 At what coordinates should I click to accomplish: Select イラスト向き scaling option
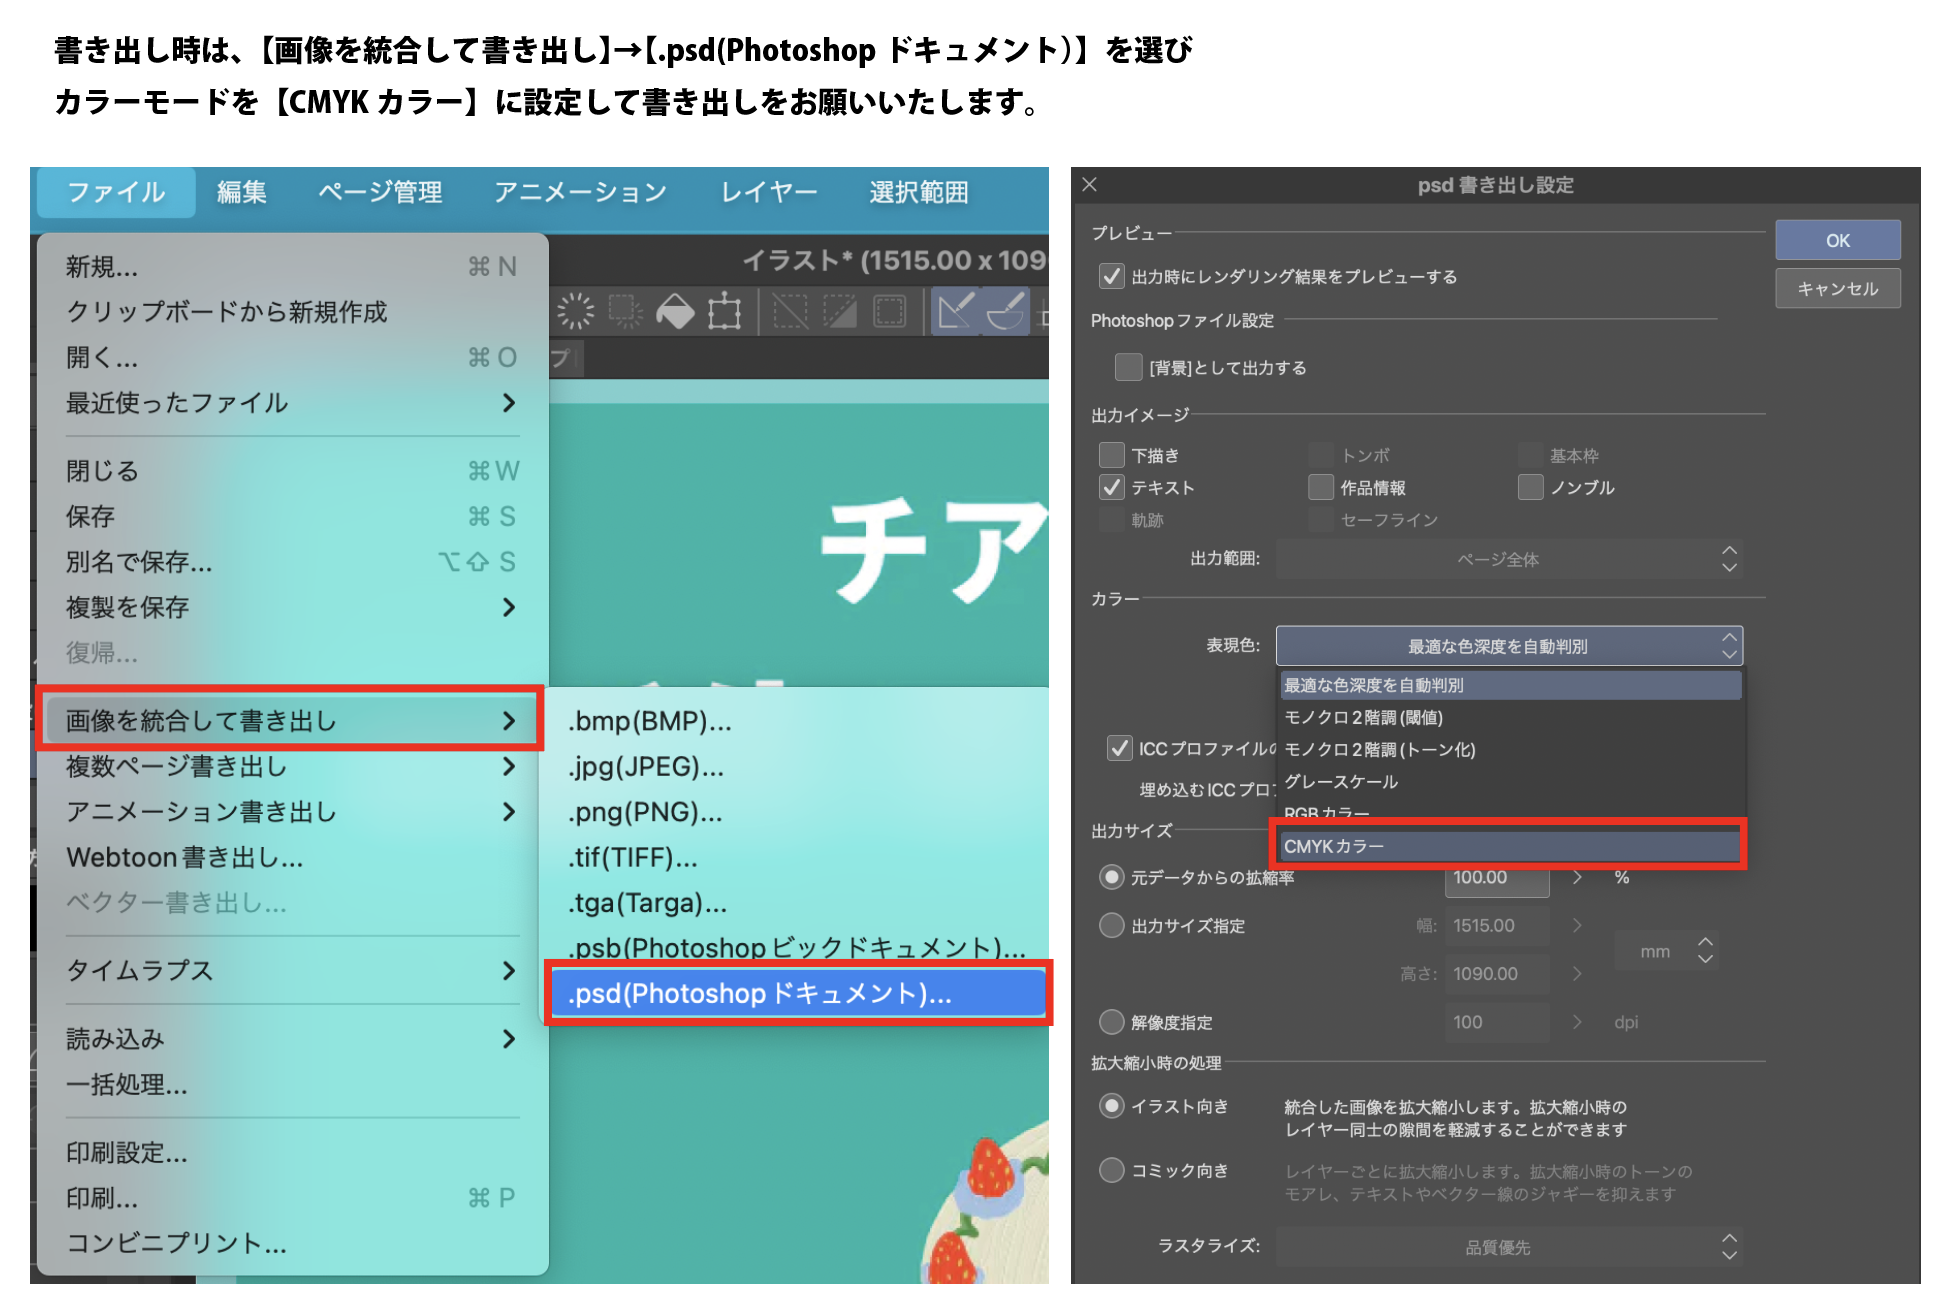(1111, 1106)
